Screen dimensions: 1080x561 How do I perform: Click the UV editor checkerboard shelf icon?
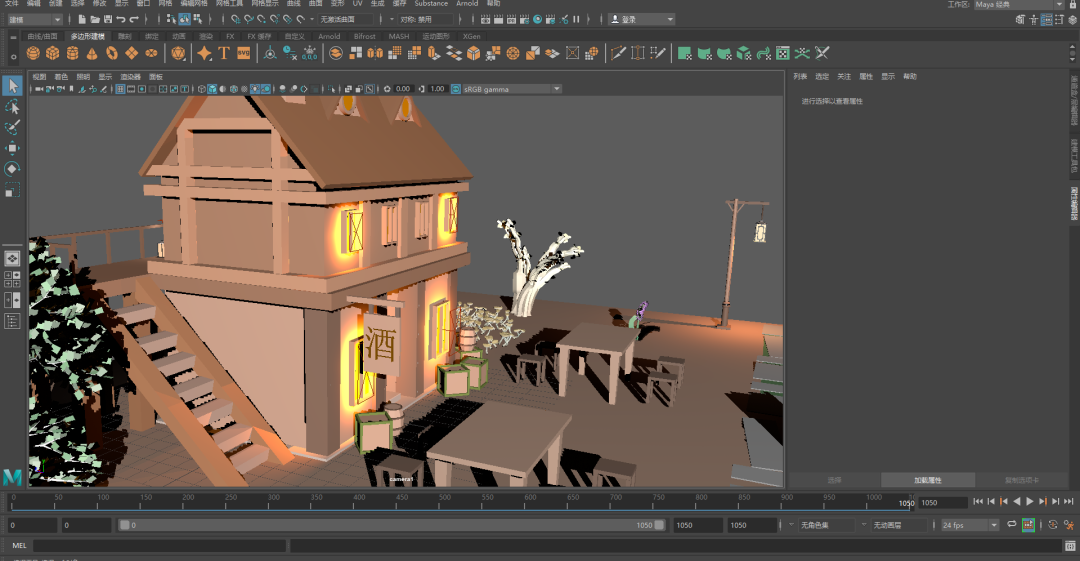(x=782, y=53)
